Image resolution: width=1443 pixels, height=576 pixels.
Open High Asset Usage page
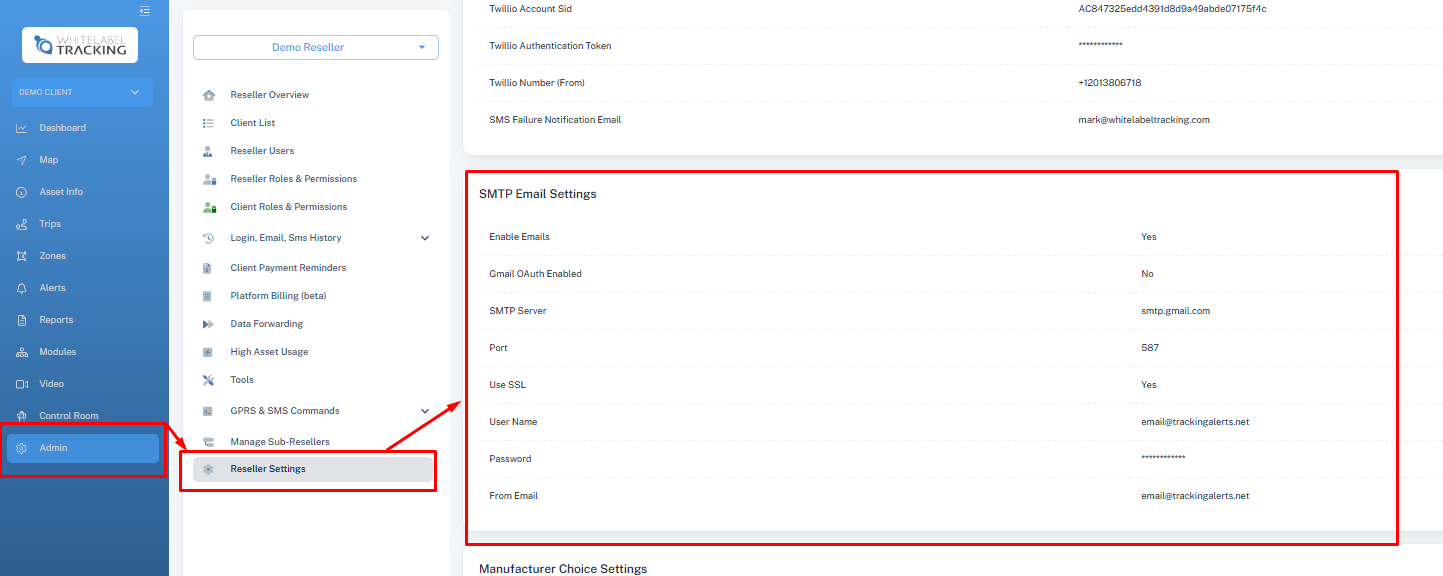point(269,352)
